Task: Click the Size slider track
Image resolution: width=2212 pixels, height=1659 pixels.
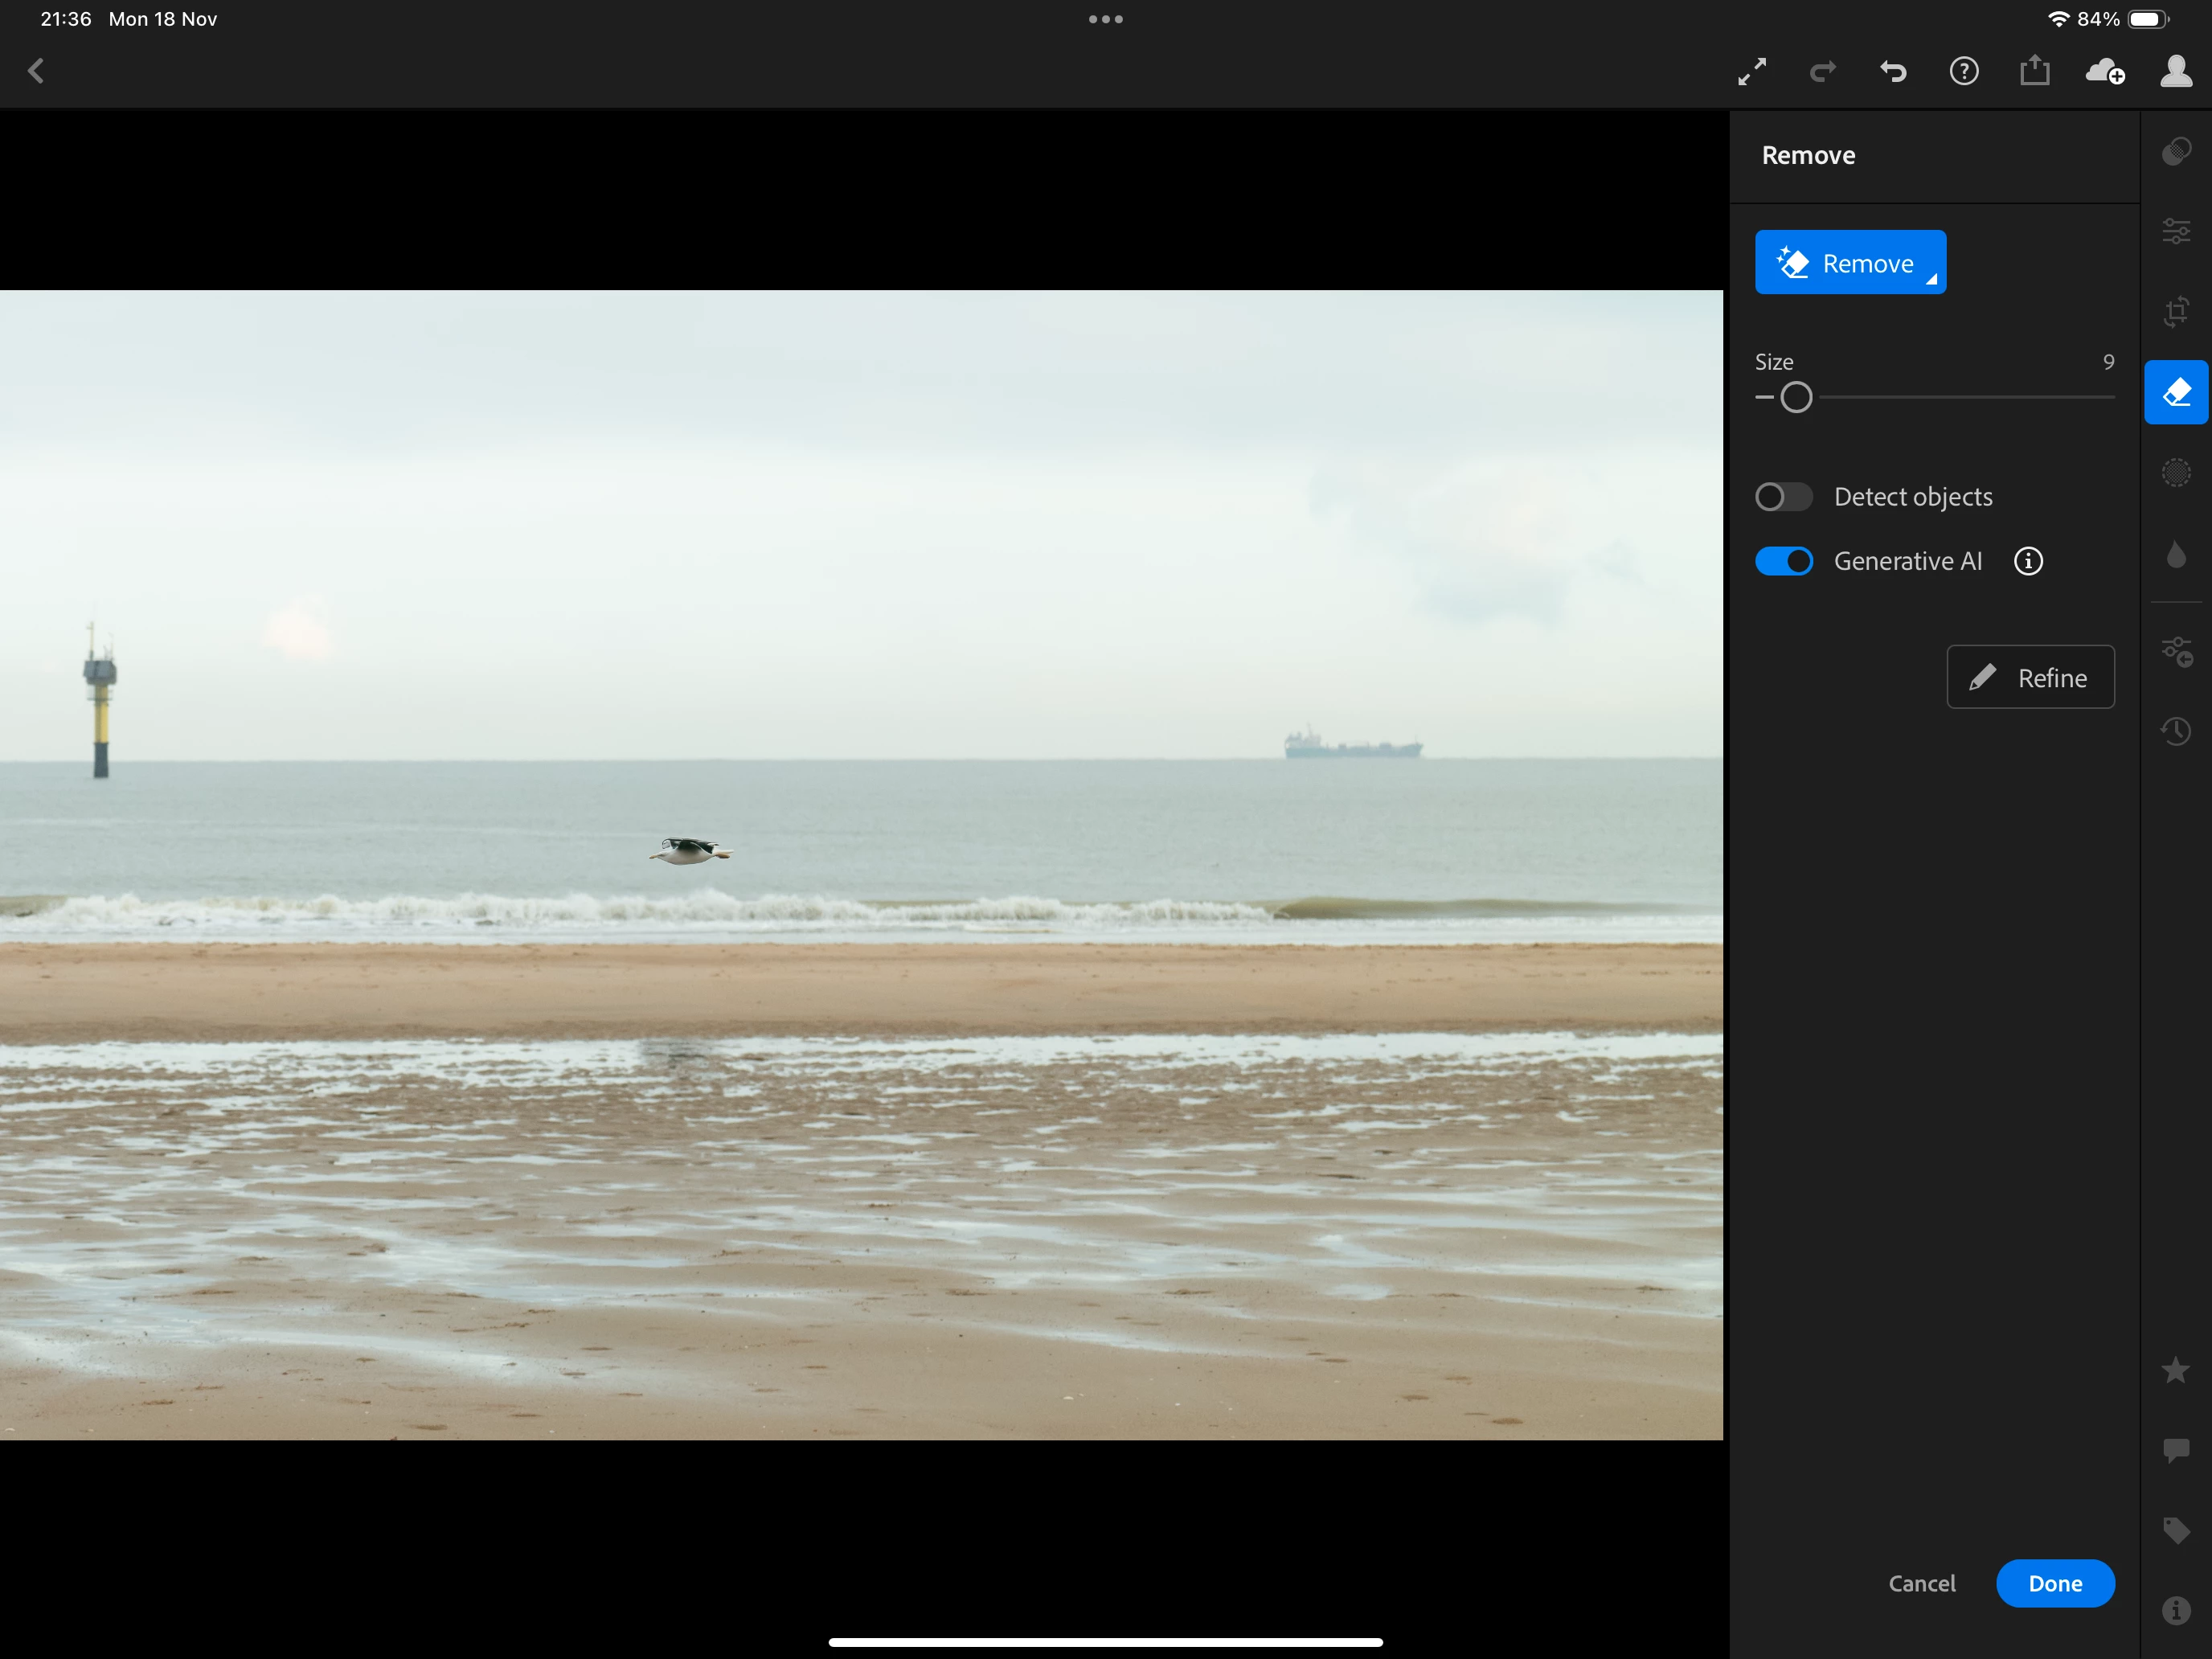Action: click(1960, 397)
